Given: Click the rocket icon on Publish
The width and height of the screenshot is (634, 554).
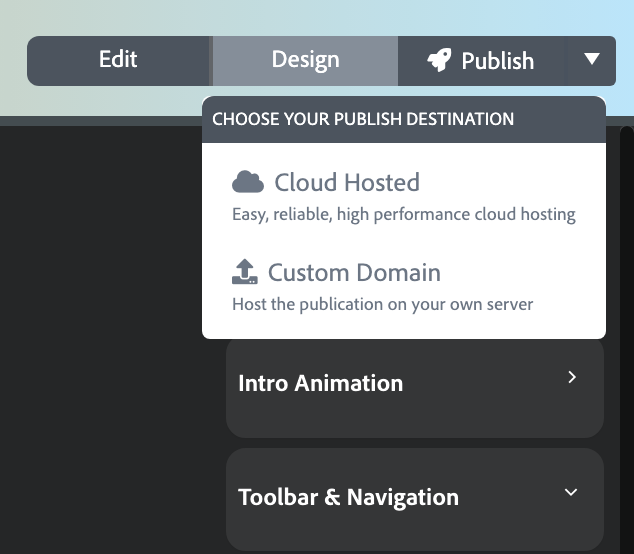Looking at the screenshot, I should [x=439, y=61].
